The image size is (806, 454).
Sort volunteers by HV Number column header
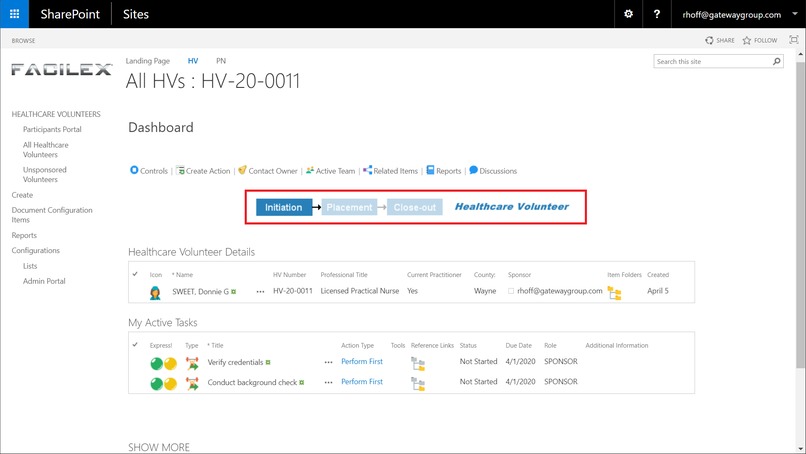289,275
